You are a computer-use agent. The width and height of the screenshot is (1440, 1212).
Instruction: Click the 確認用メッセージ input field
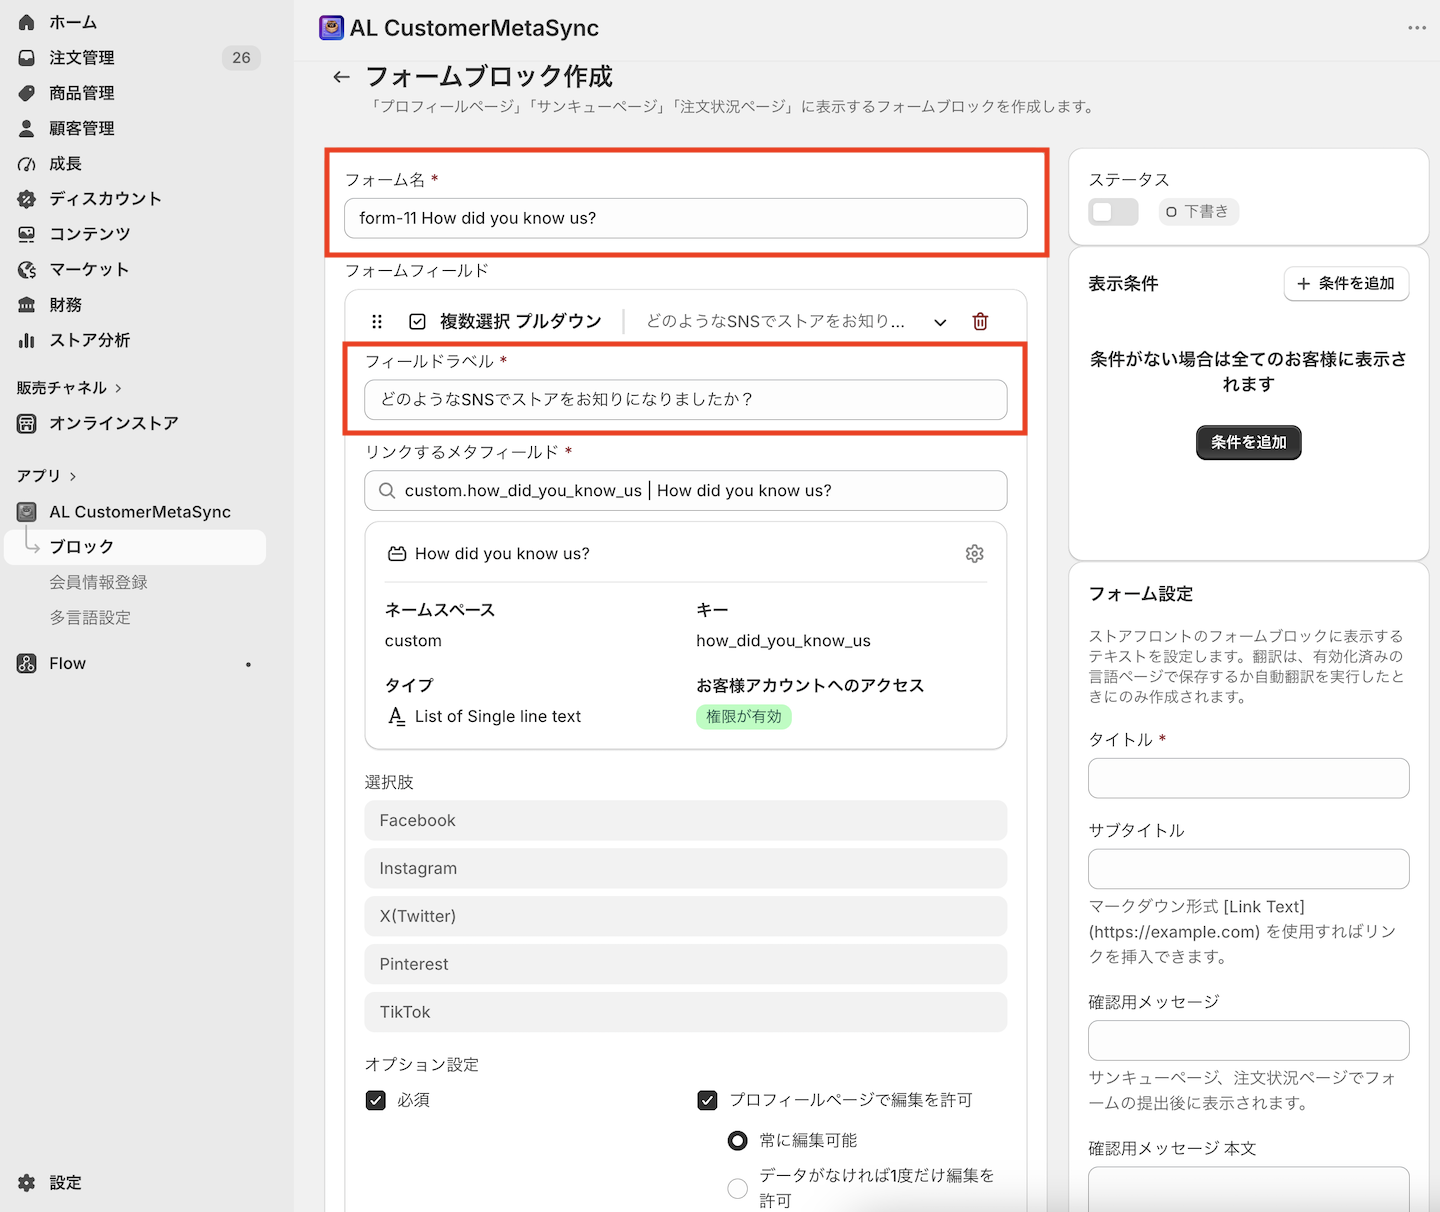[1248, 1040]
